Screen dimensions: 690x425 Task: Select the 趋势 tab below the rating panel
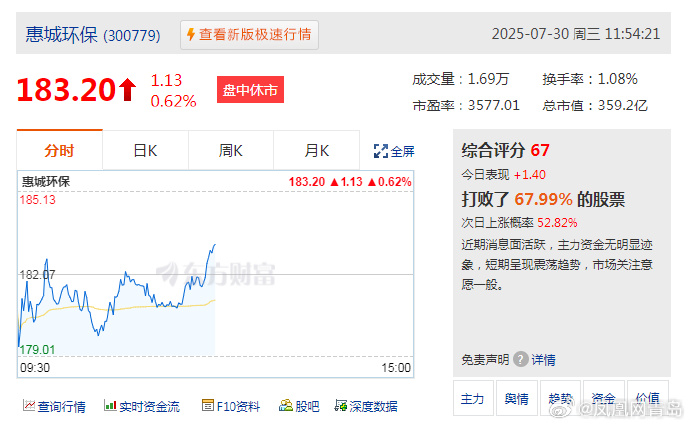[561, 399]
